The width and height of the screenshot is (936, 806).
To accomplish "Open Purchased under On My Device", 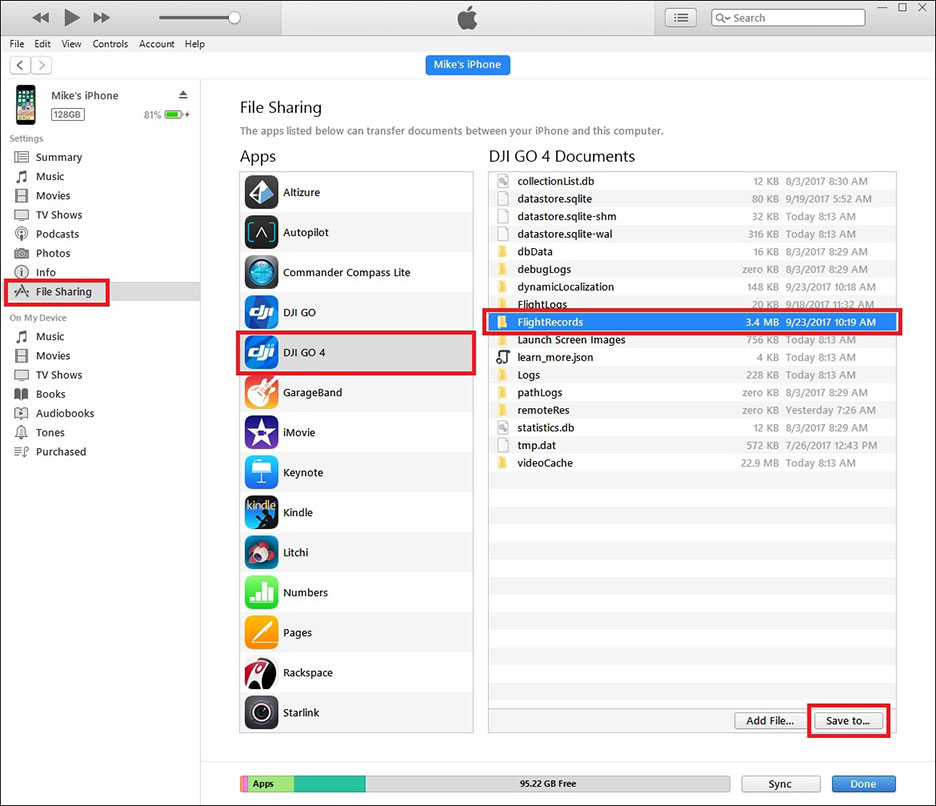I will (x=60, y=451).
